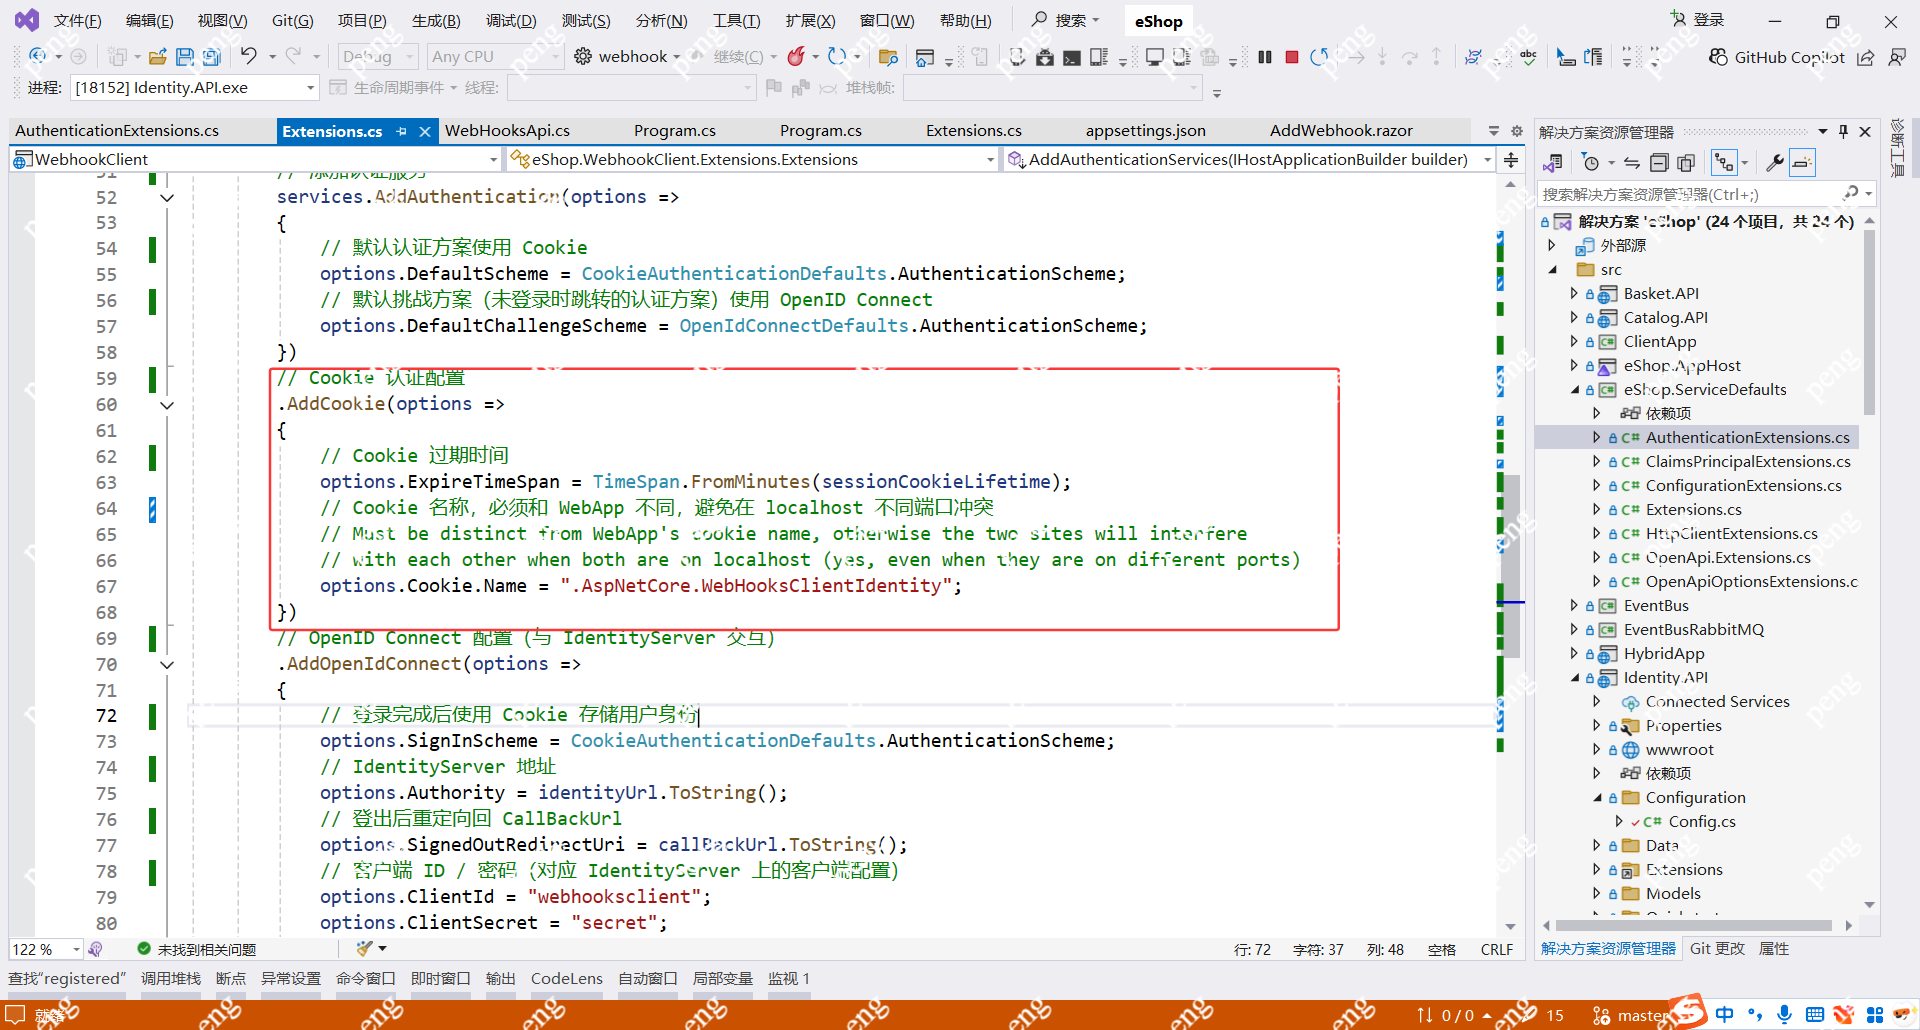
Task: Open Properties wrench icon in Solution Explorer
Action: point(1775,162)
